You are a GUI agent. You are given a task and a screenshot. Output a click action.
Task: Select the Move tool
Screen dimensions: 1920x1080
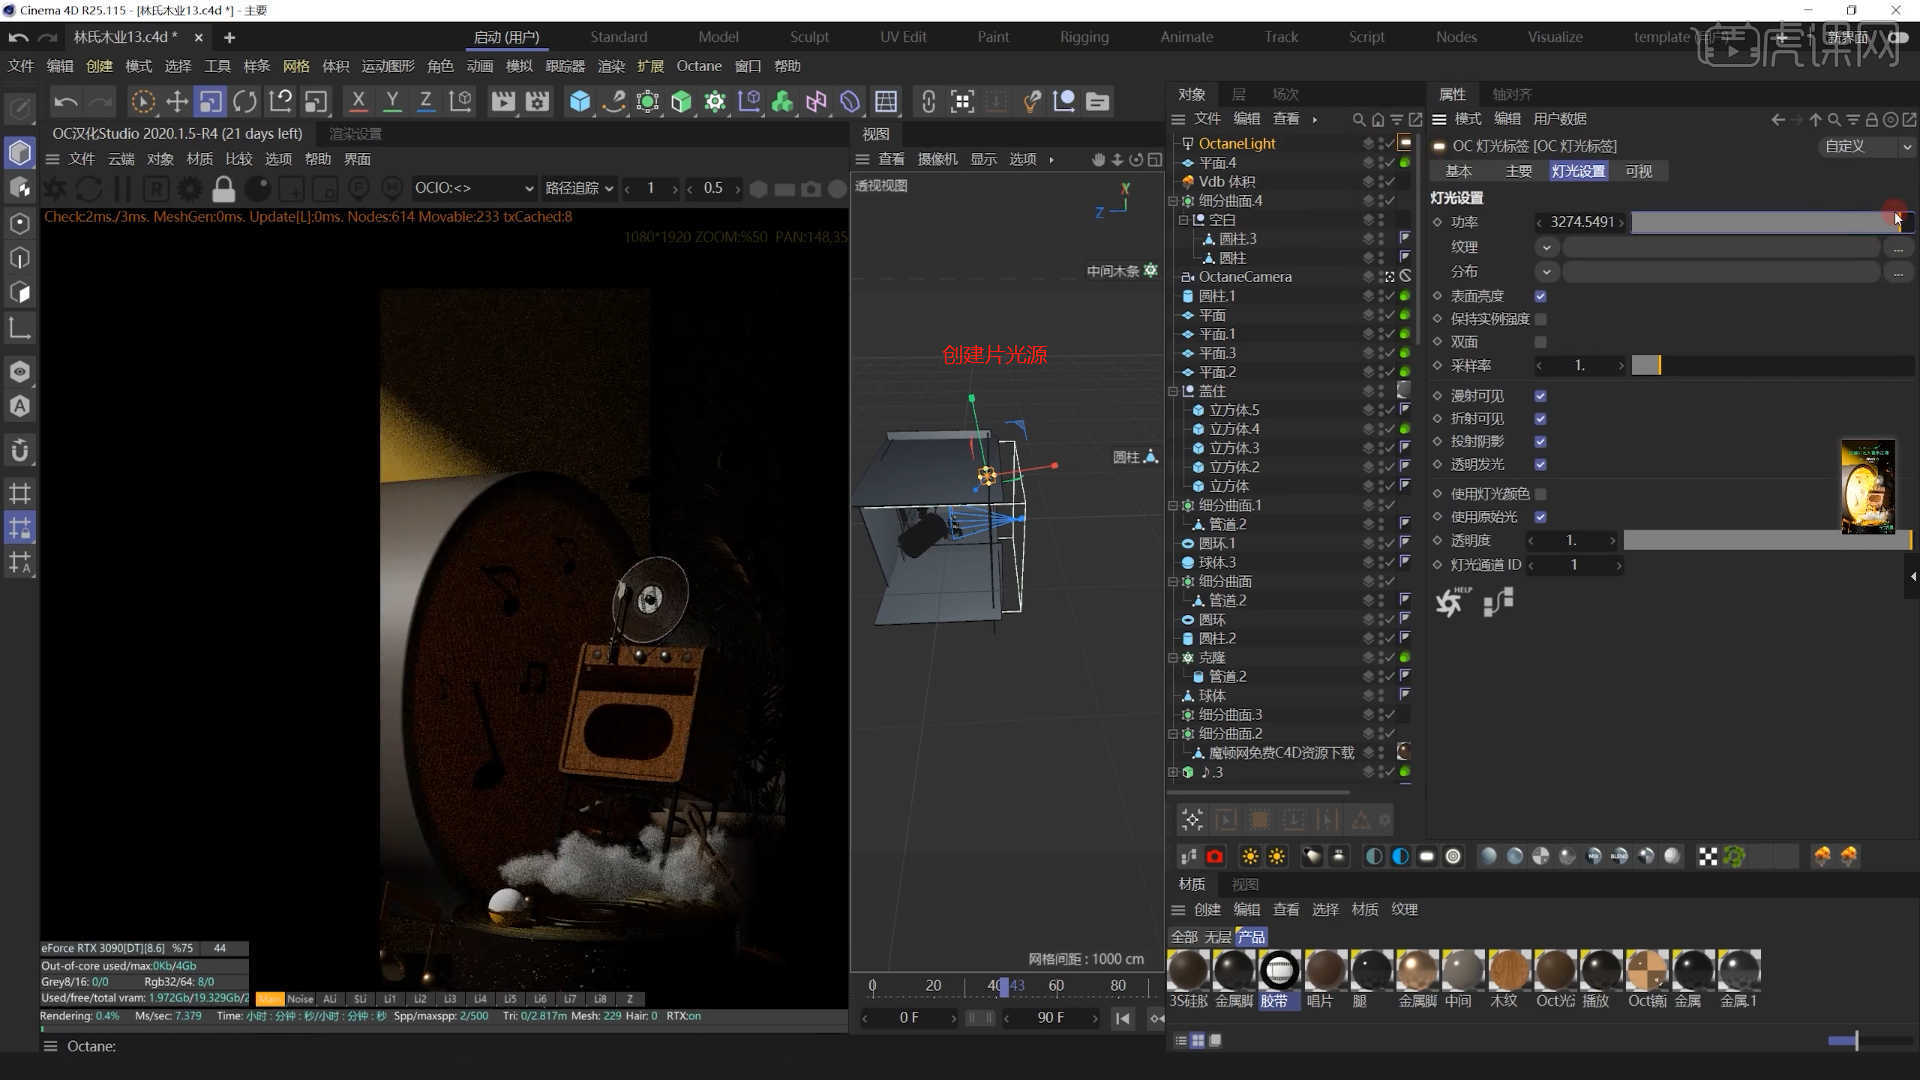177,101
